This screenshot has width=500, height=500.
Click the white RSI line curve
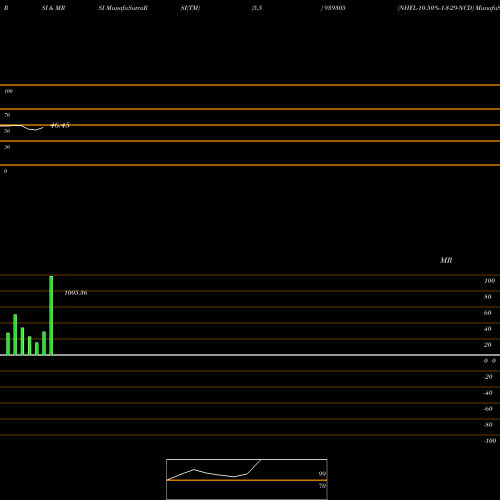(x=22, y=127)
